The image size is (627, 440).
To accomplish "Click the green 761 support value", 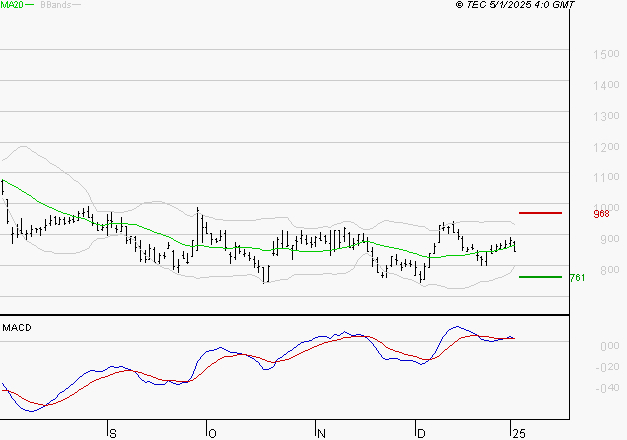I will tap(577, 278).
